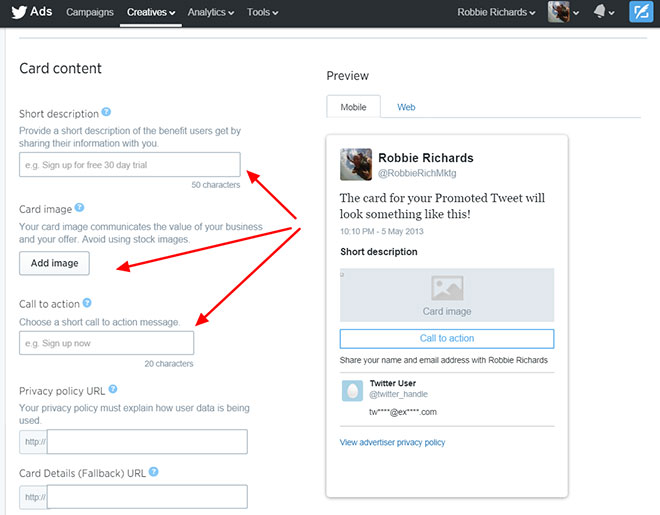Open View advertiser privacy policy link
660x515 pixels.
click(x=392, y=442)
